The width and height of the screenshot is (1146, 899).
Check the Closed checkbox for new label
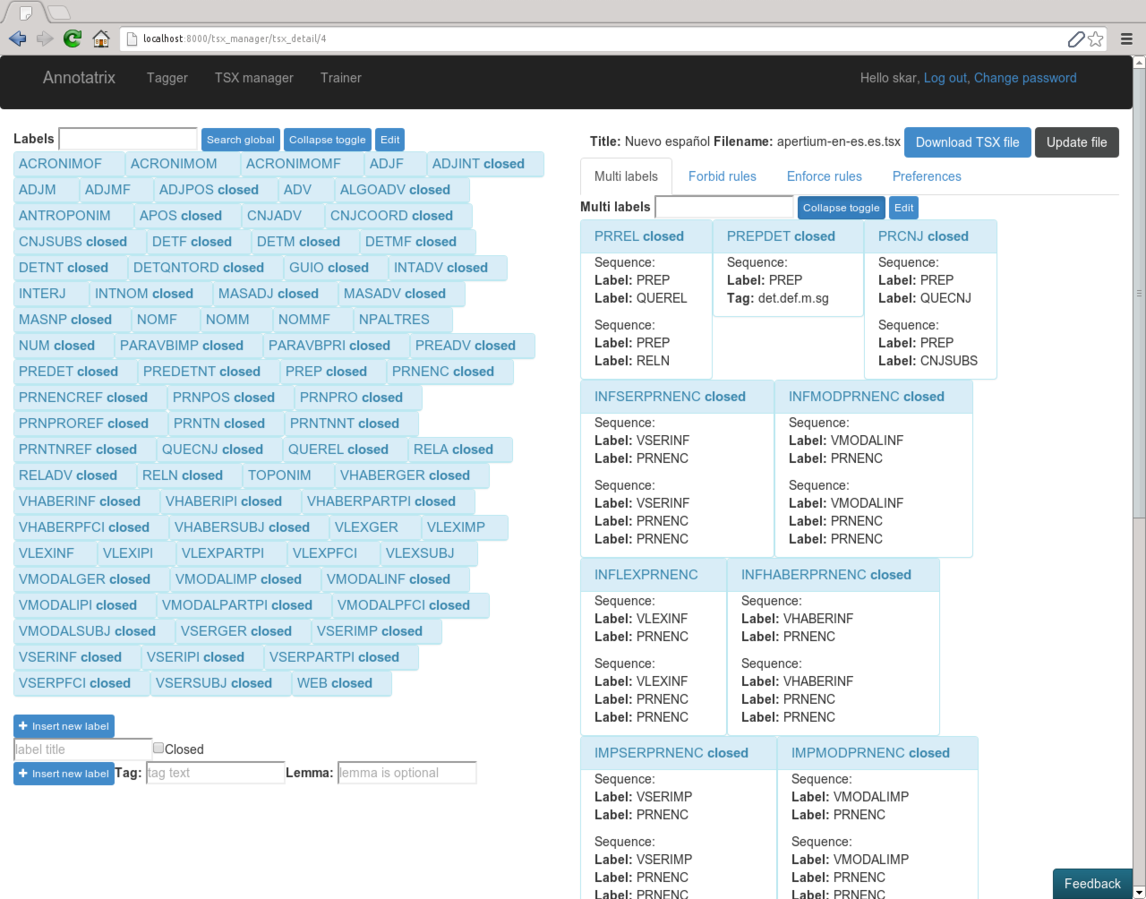(x=158, y=748)
